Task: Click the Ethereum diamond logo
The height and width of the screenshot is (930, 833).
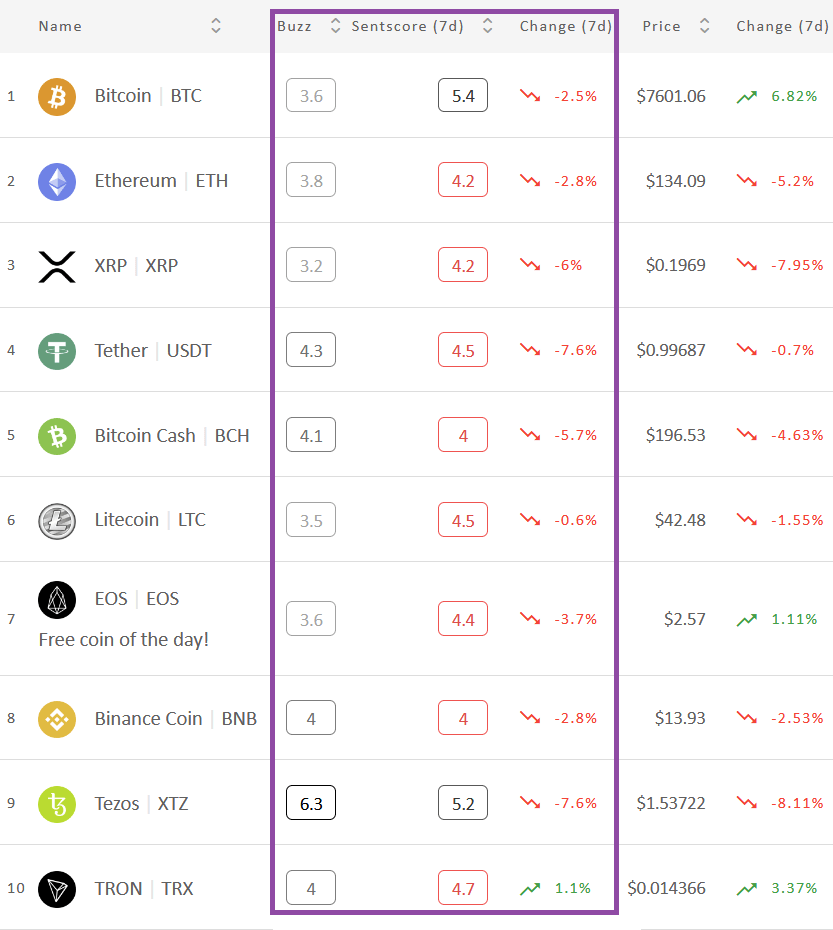Action: [57, 181]
